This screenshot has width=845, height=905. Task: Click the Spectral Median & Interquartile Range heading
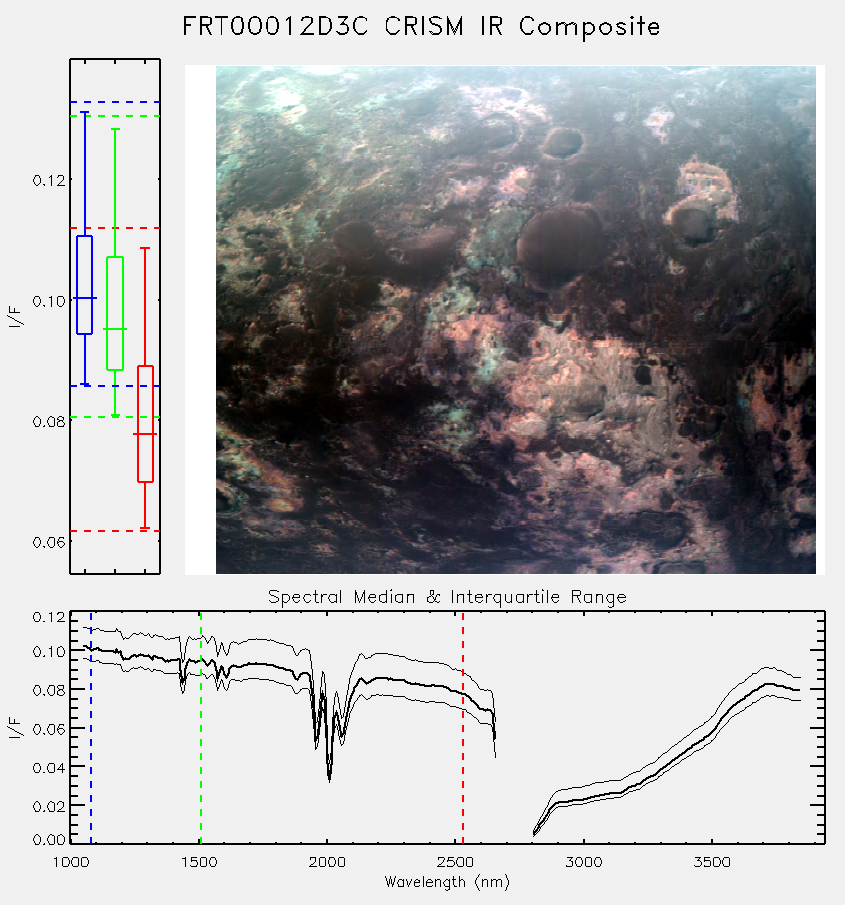pos(447,596)
